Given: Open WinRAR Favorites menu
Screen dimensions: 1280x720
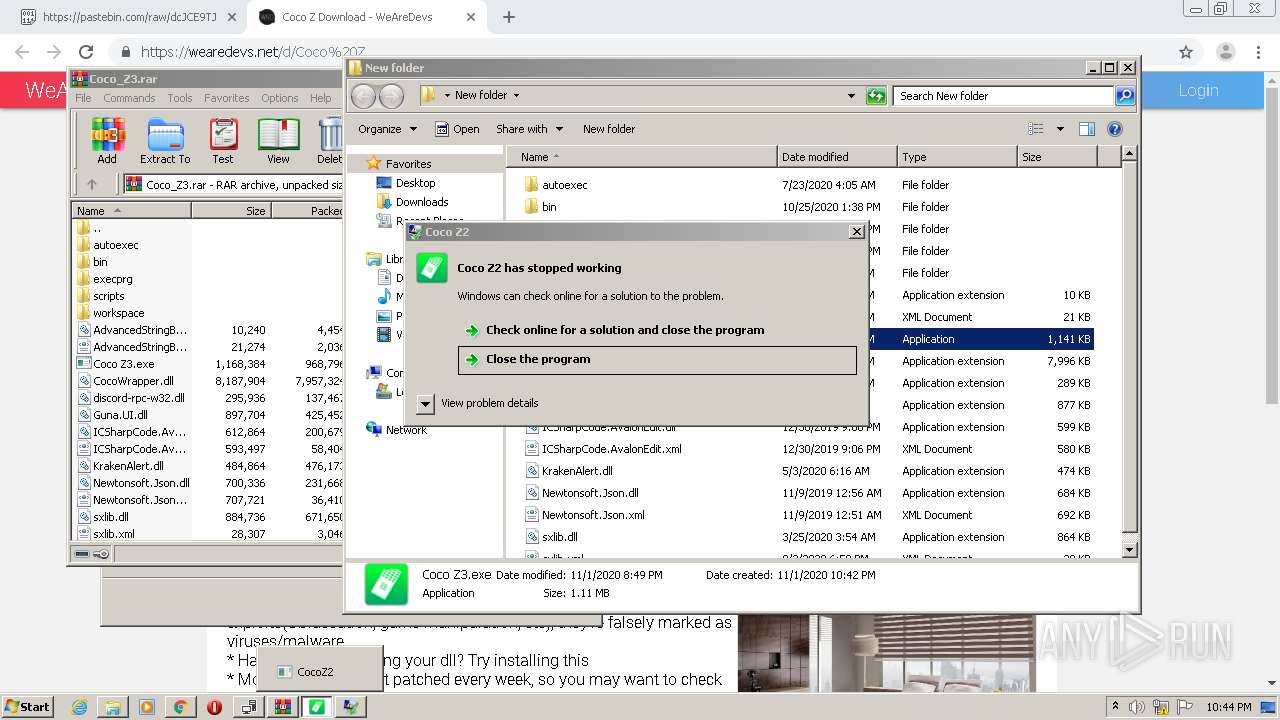Looking at the screenshot, I should (227, 98).
